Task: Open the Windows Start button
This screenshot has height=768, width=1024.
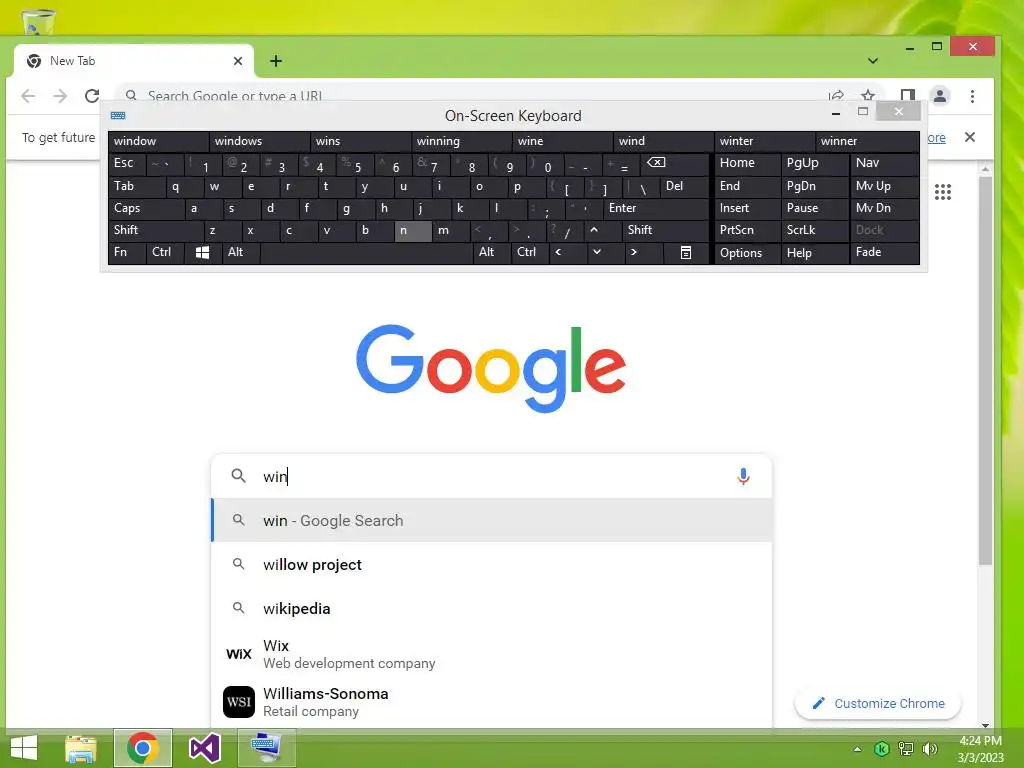Action: pos(24,748)
